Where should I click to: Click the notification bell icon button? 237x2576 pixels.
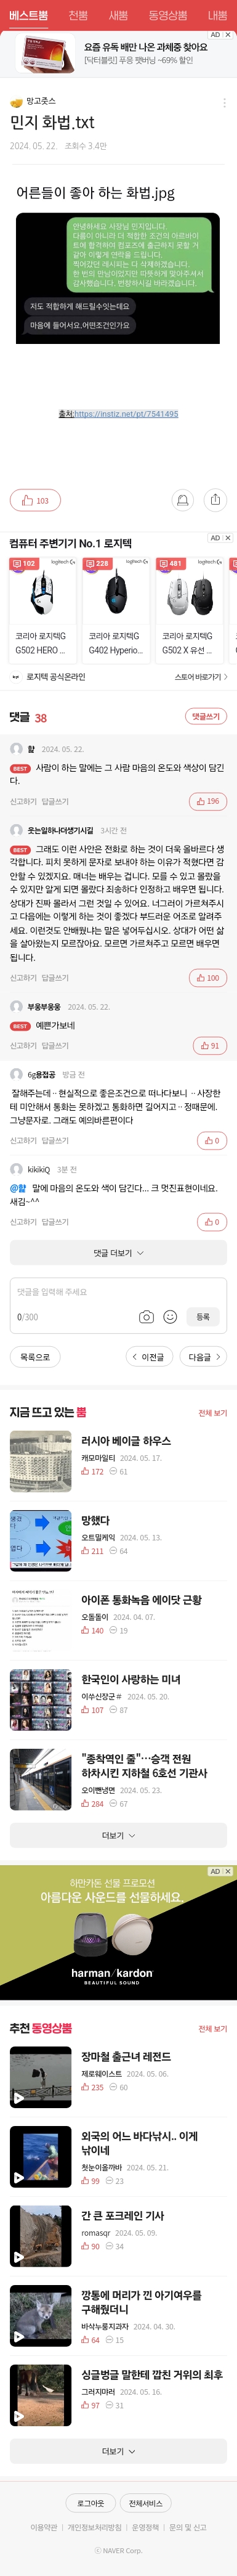coord(183,500)
